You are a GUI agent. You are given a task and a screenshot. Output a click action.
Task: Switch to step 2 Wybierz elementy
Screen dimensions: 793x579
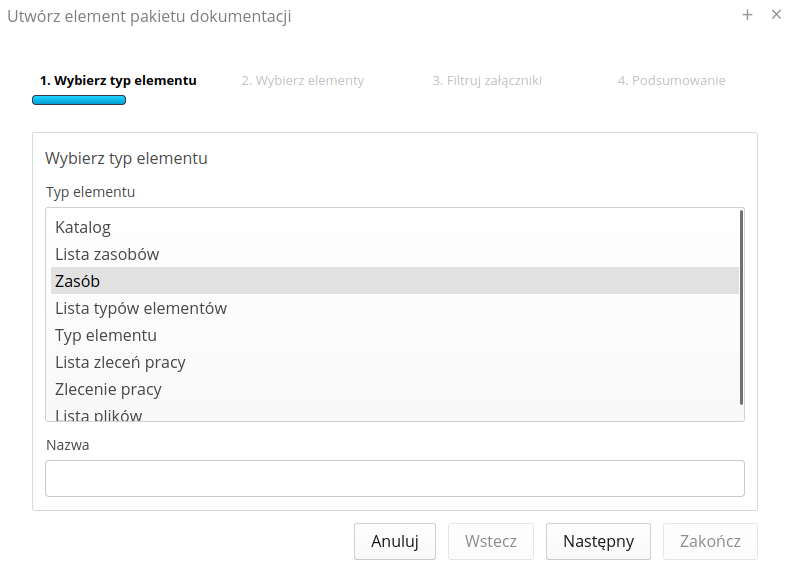point(303,81)
